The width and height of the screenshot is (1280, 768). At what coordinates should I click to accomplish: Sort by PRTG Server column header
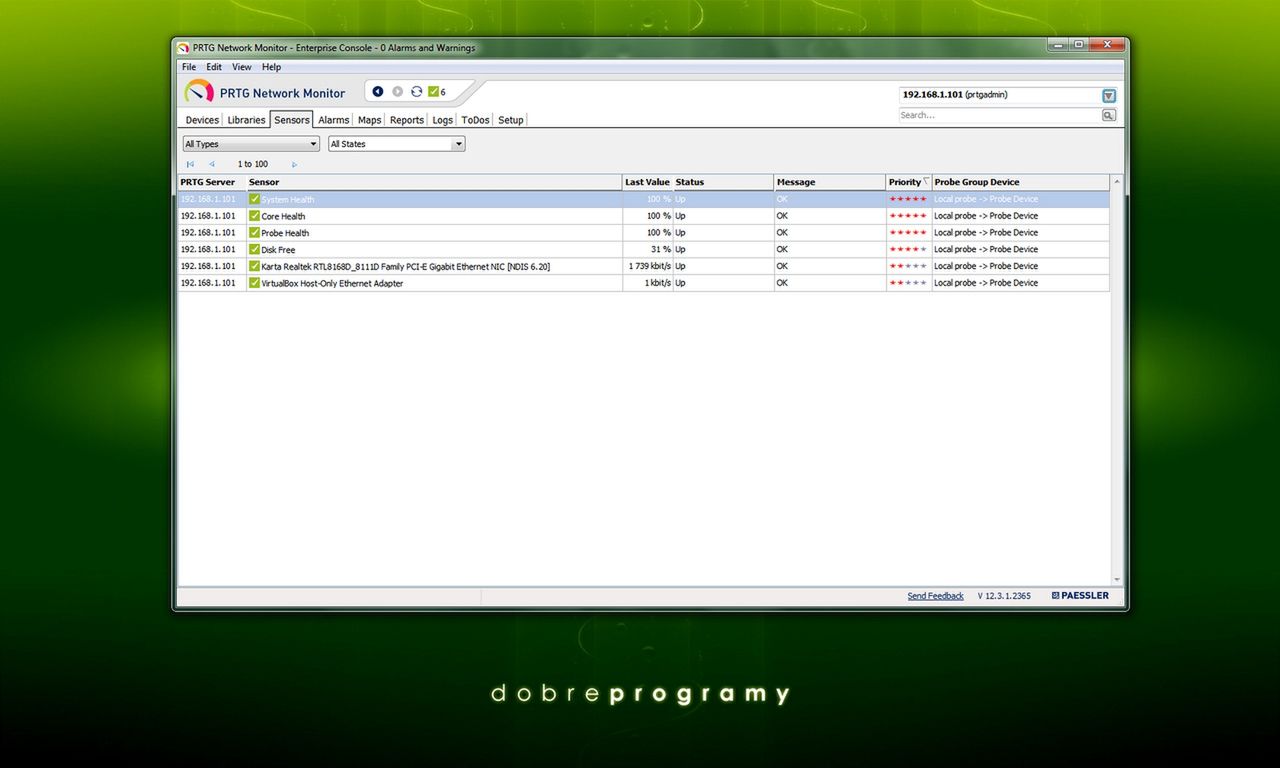click(212, 182)
